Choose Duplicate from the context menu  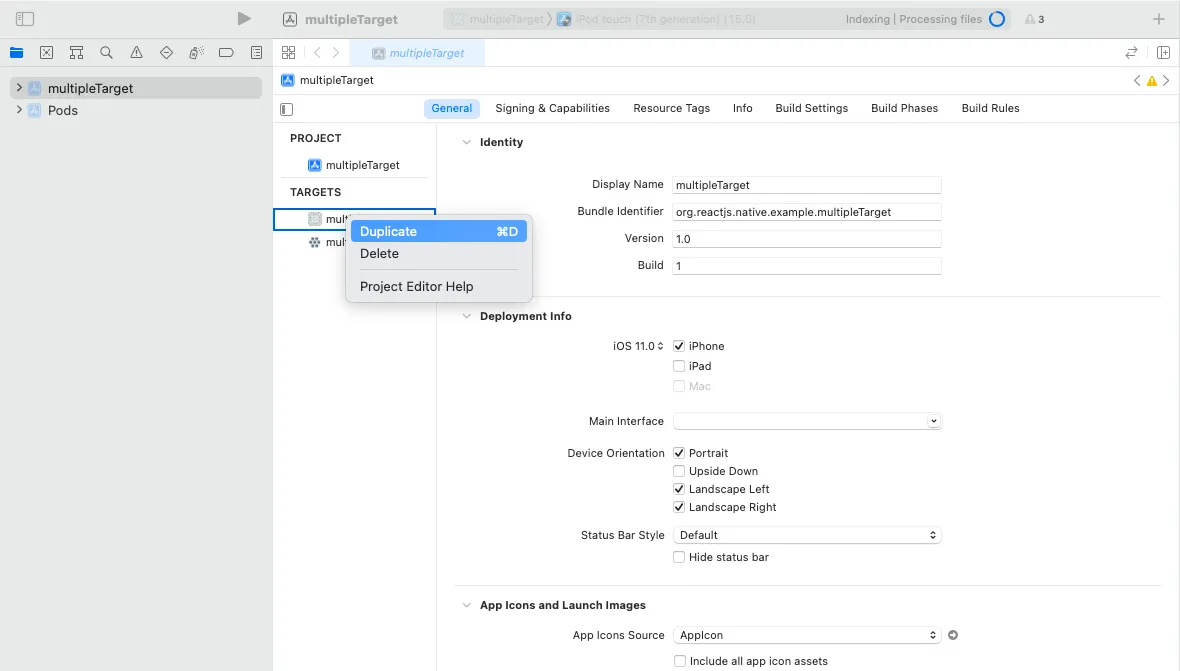coord(439,232)
